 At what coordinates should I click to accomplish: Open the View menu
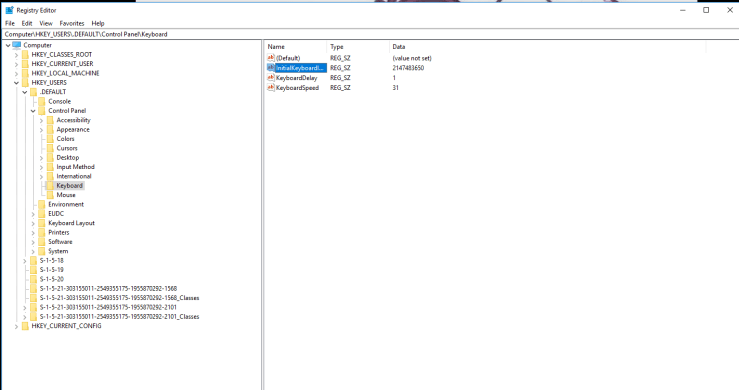(x=46, y=23)
